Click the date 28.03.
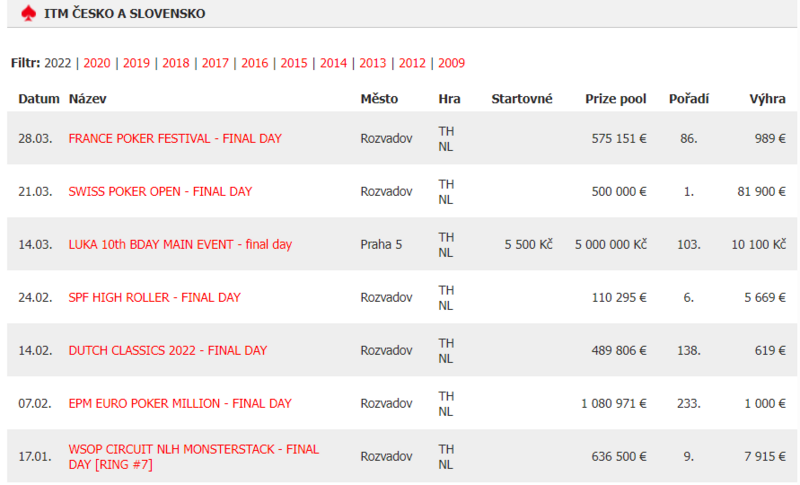 pos(35,139)
